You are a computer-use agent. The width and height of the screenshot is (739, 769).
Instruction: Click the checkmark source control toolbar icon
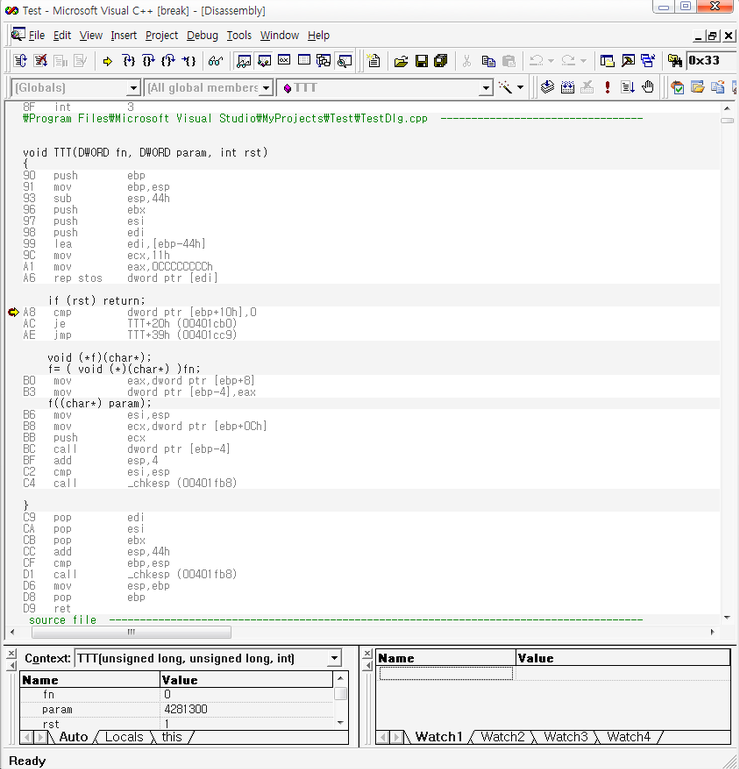[x=678, y=88]
